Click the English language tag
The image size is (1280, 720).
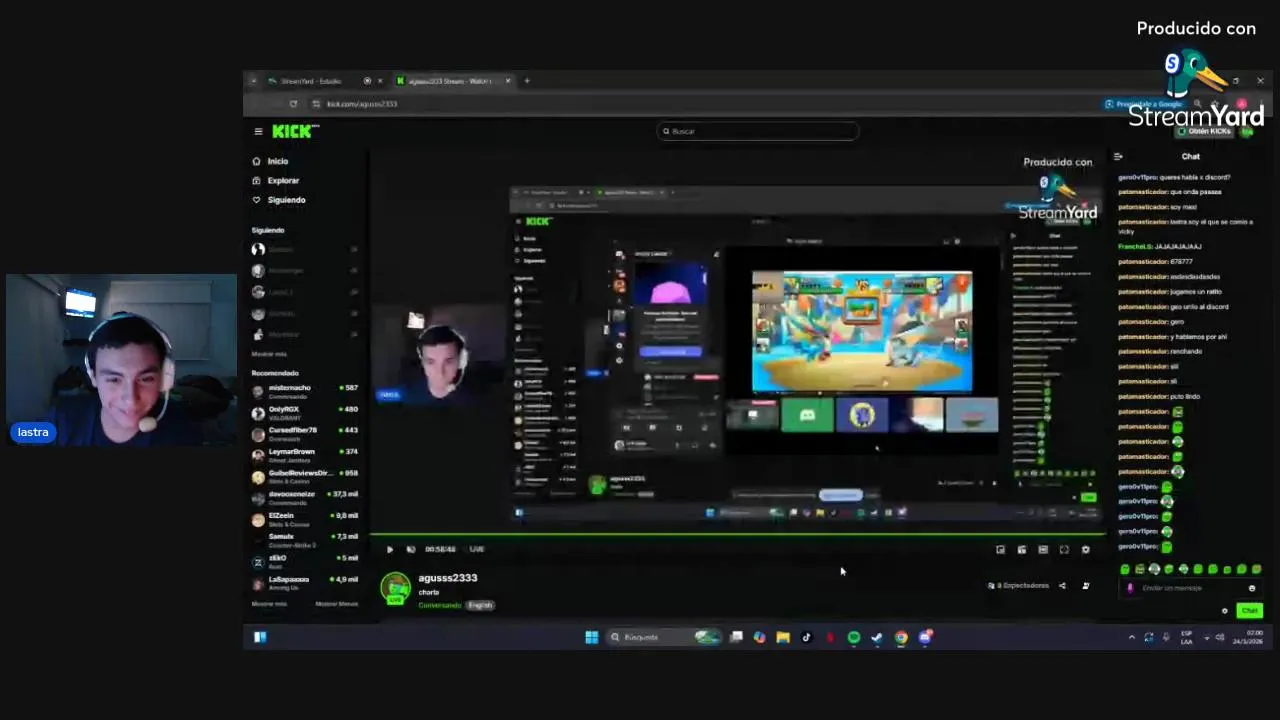point(480,605)
